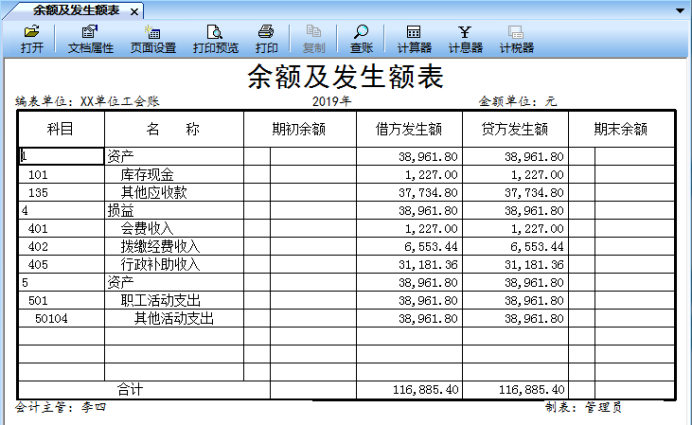This screenshot has height=425, width=692.
Task: Click the 借方发生额 column header
Action: 408,129
